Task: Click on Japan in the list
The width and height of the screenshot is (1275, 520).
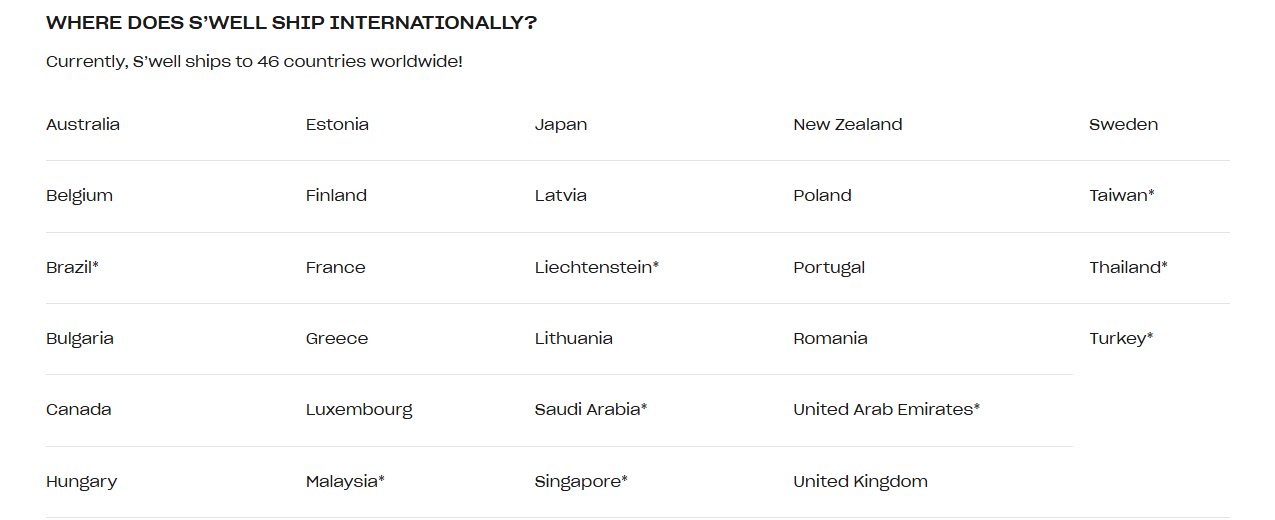Action: click(561, 125)
